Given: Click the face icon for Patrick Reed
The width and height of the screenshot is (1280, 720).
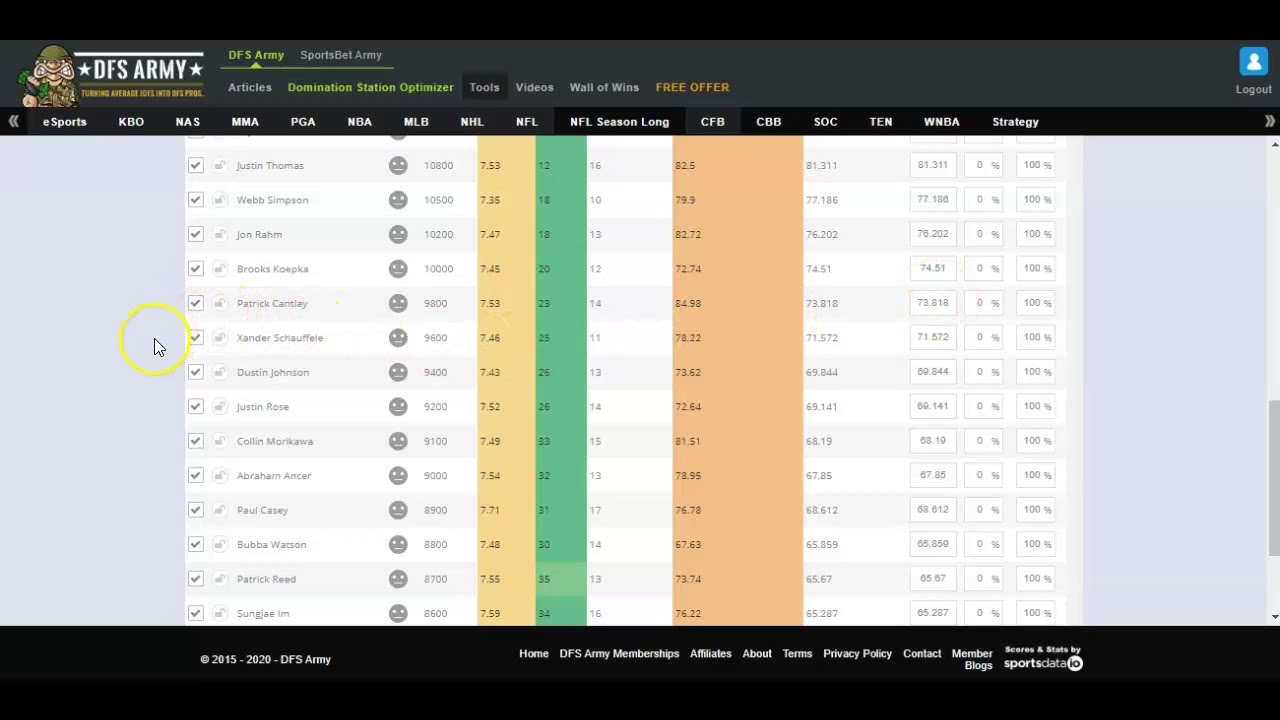Looking at the screenshot, I should point(398,579).
